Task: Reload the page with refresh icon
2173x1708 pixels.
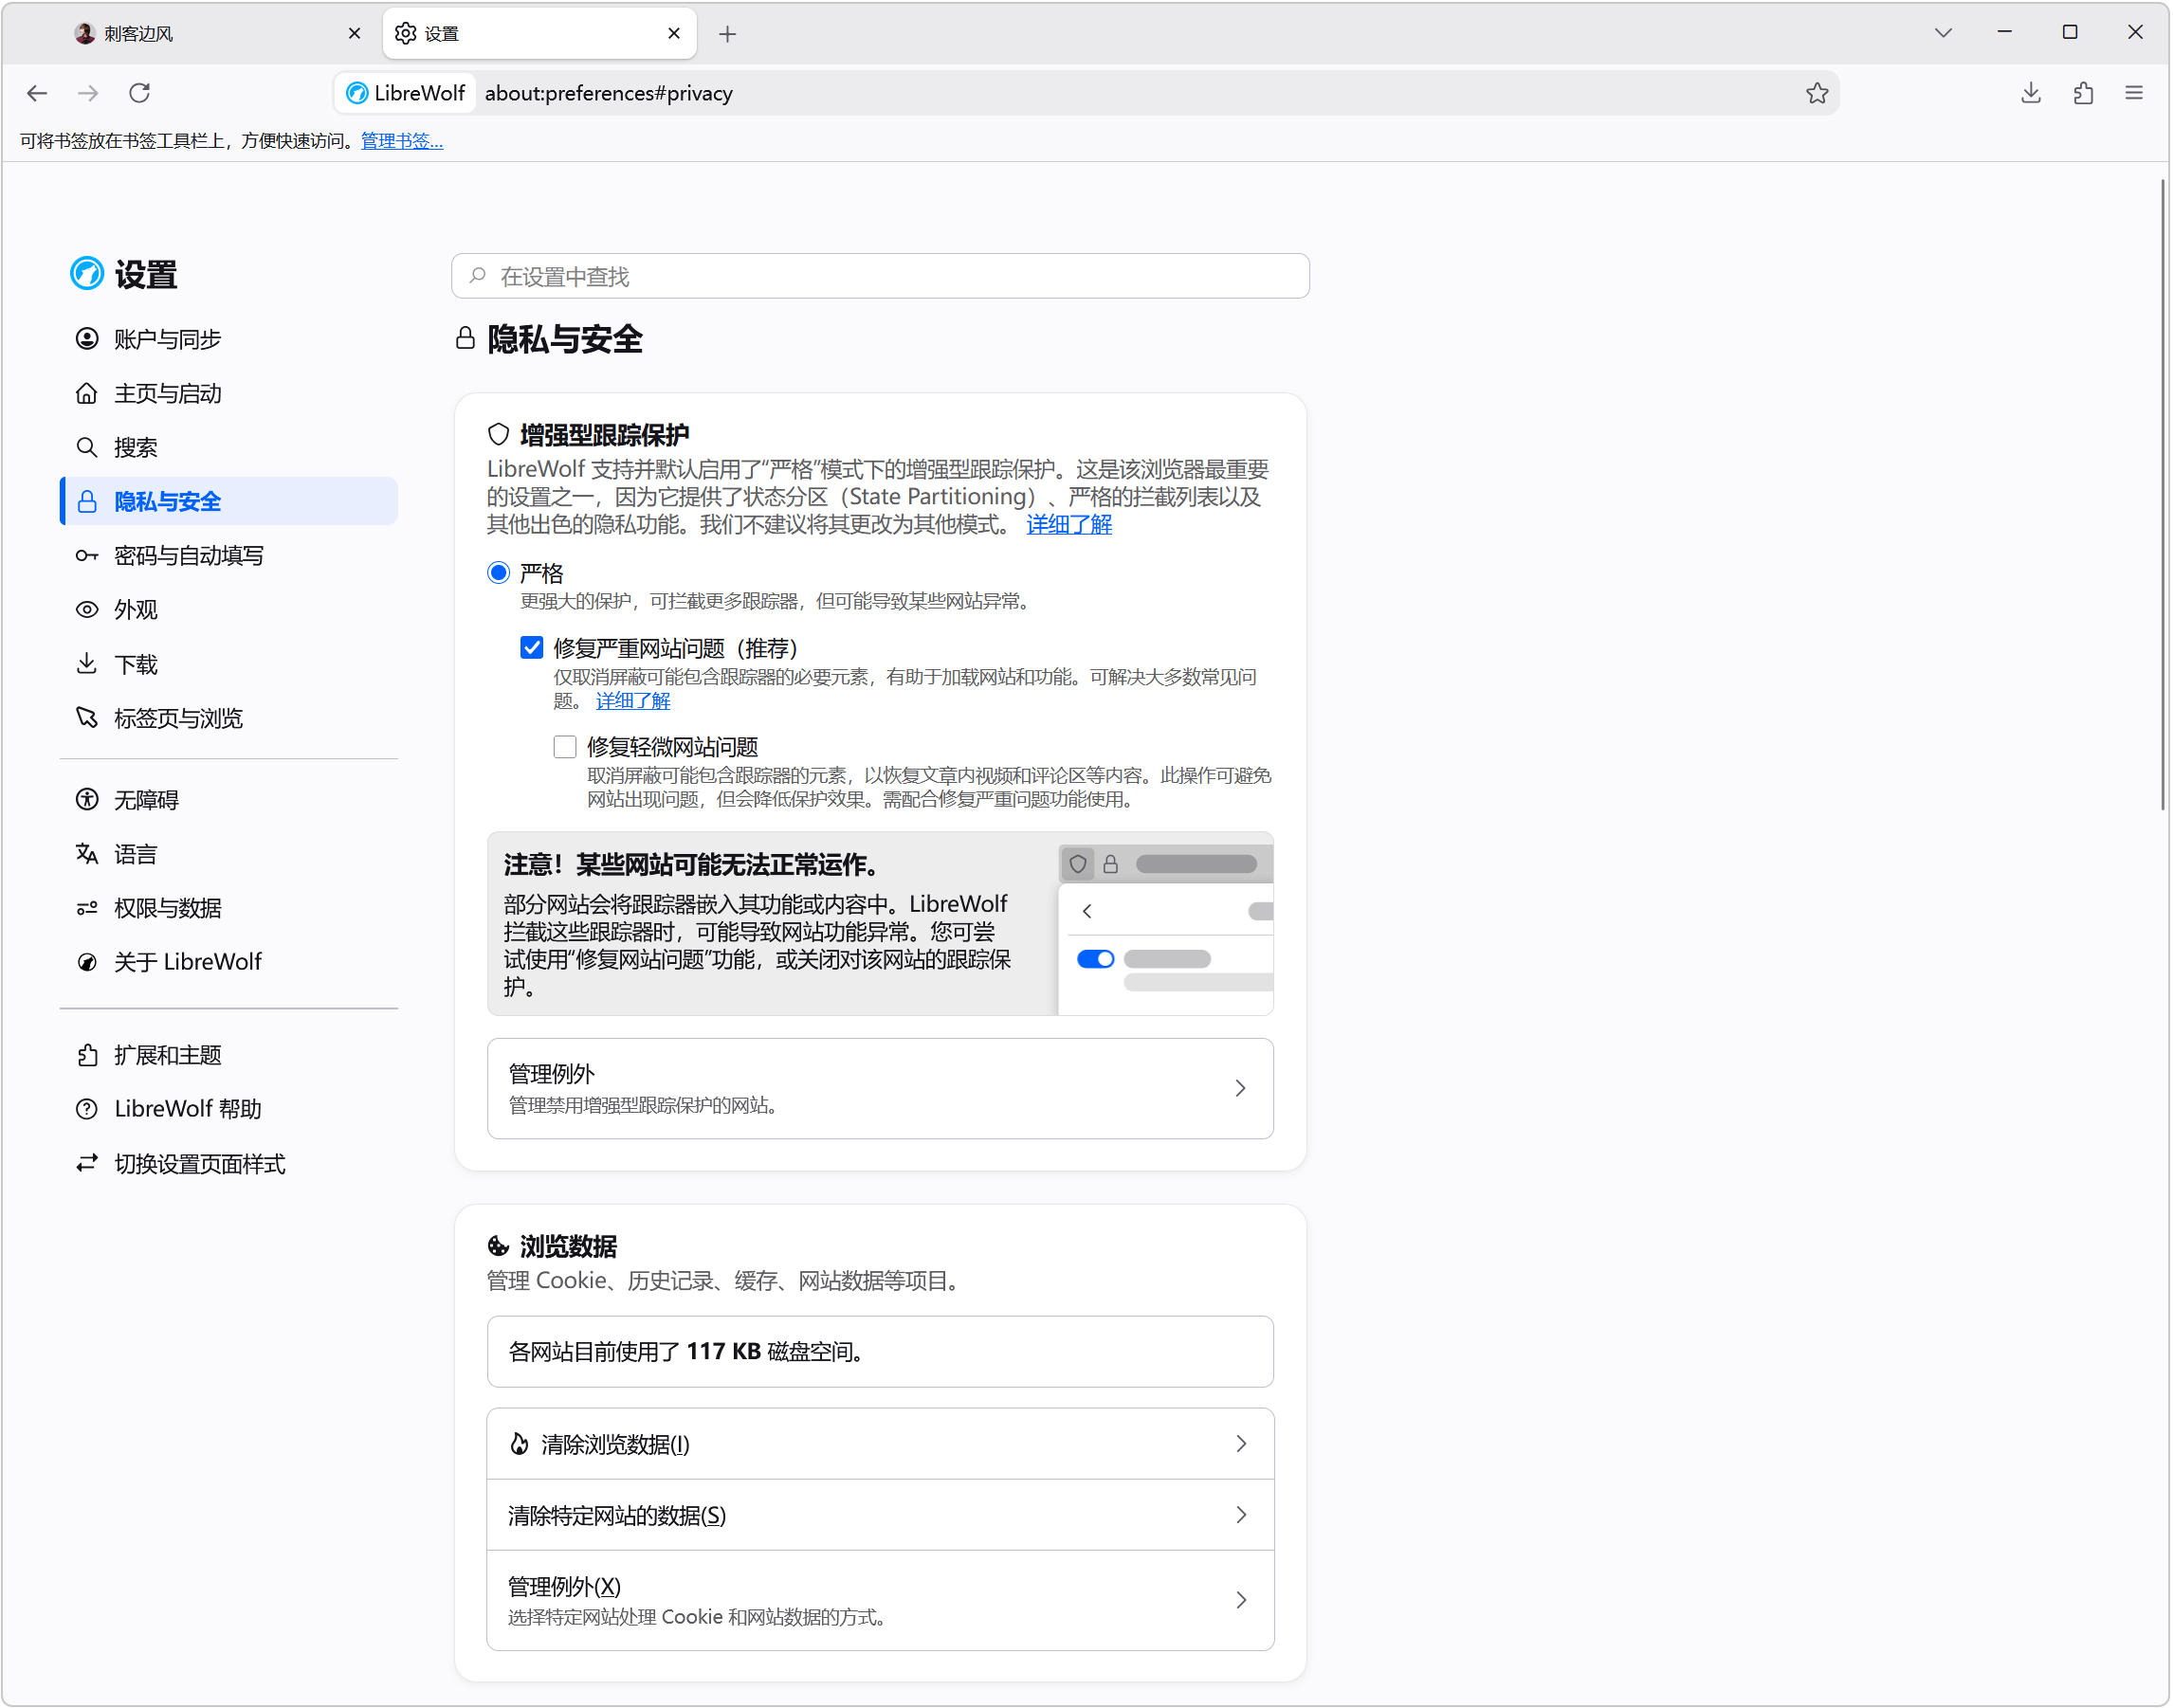Action: (140, 93)
